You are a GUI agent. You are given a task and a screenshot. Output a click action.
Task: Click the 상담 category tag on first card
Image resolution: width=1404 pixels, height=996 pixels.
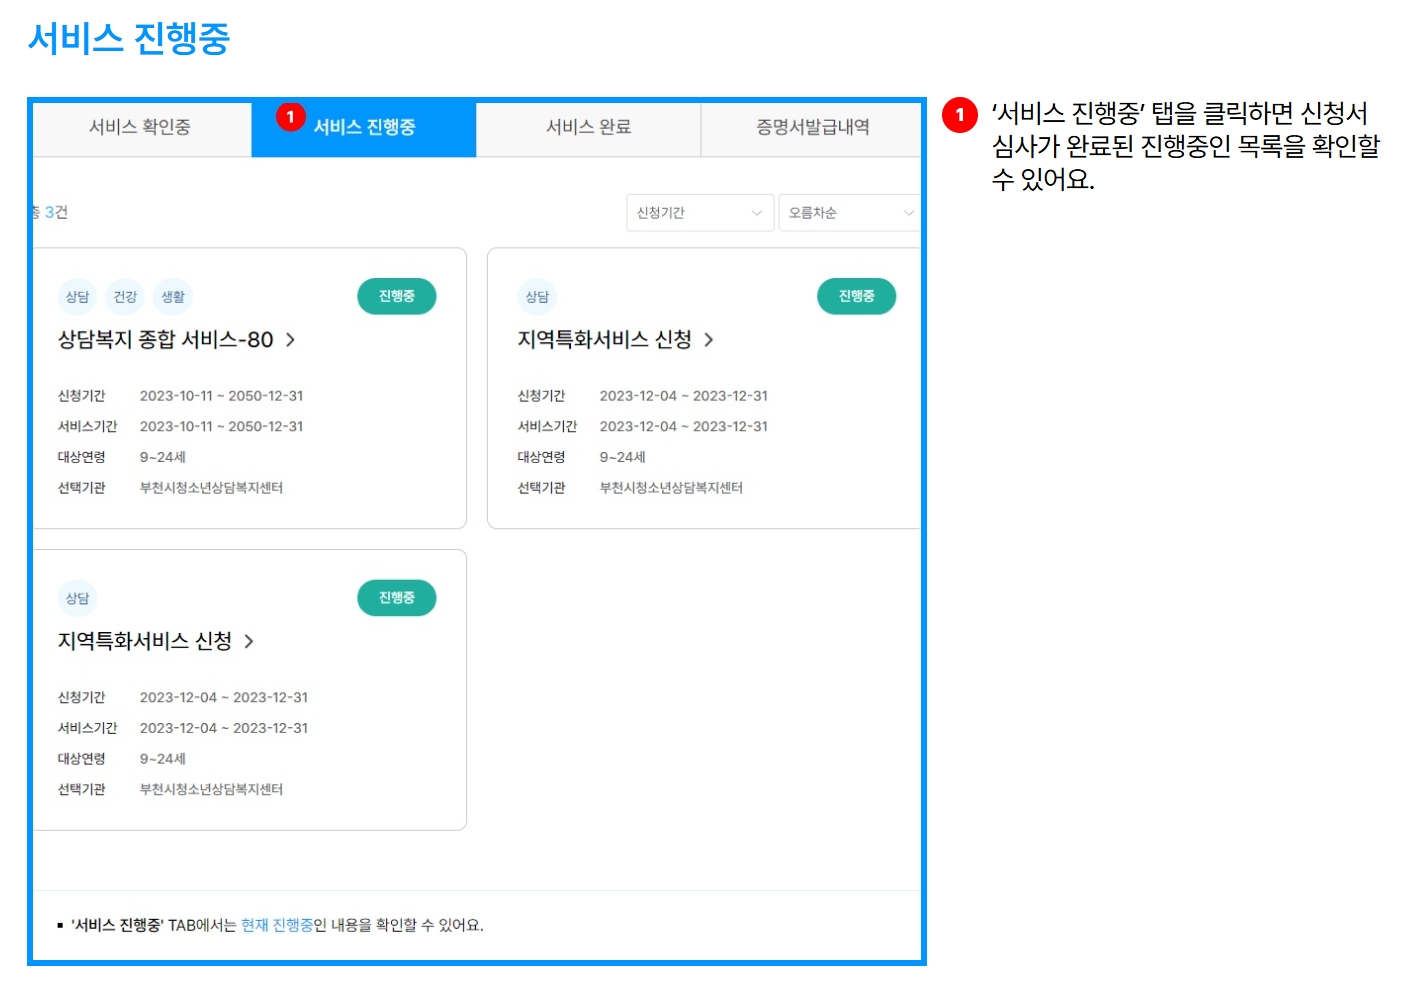tap(77, 296)
